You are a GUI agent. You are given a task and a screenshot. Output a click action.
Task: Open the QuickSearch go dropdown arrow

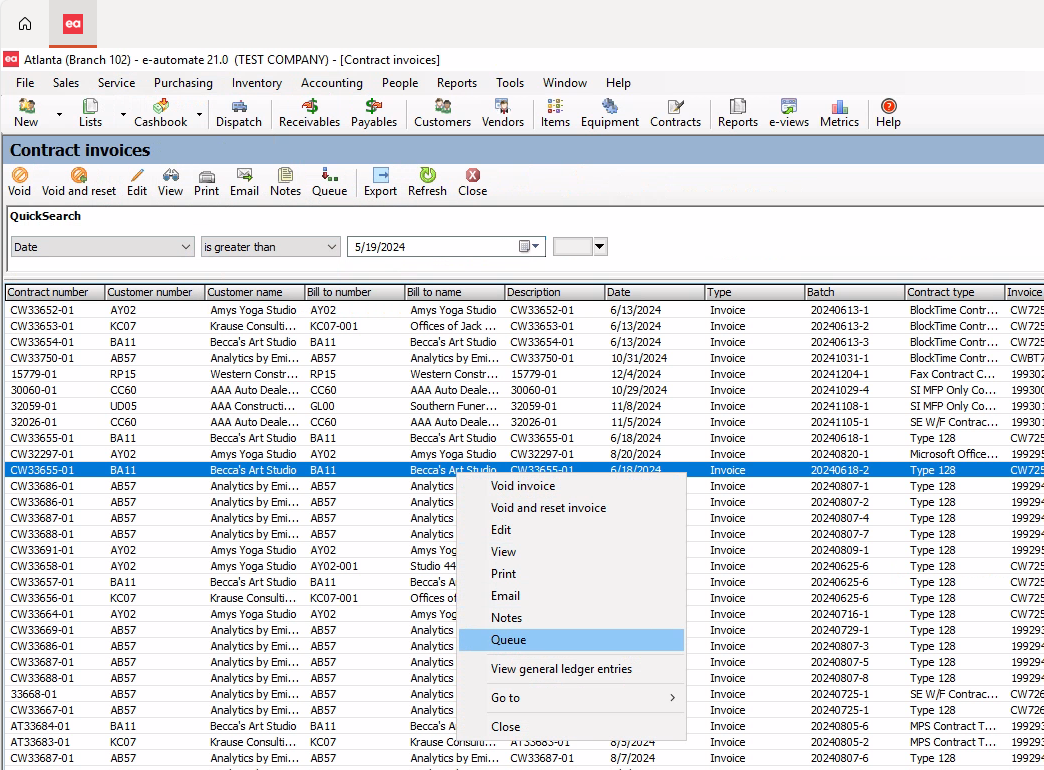[x=600, y=246]
